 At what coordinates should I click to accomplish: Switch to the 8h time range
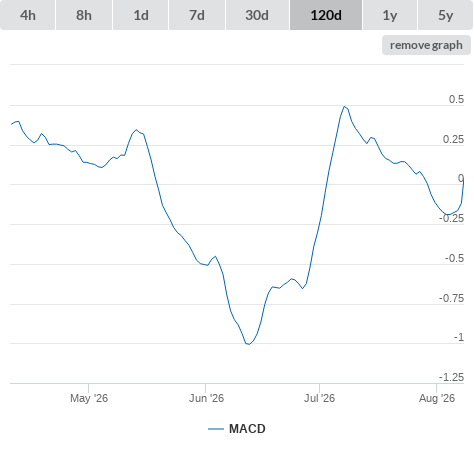click(x=84, y=15)
